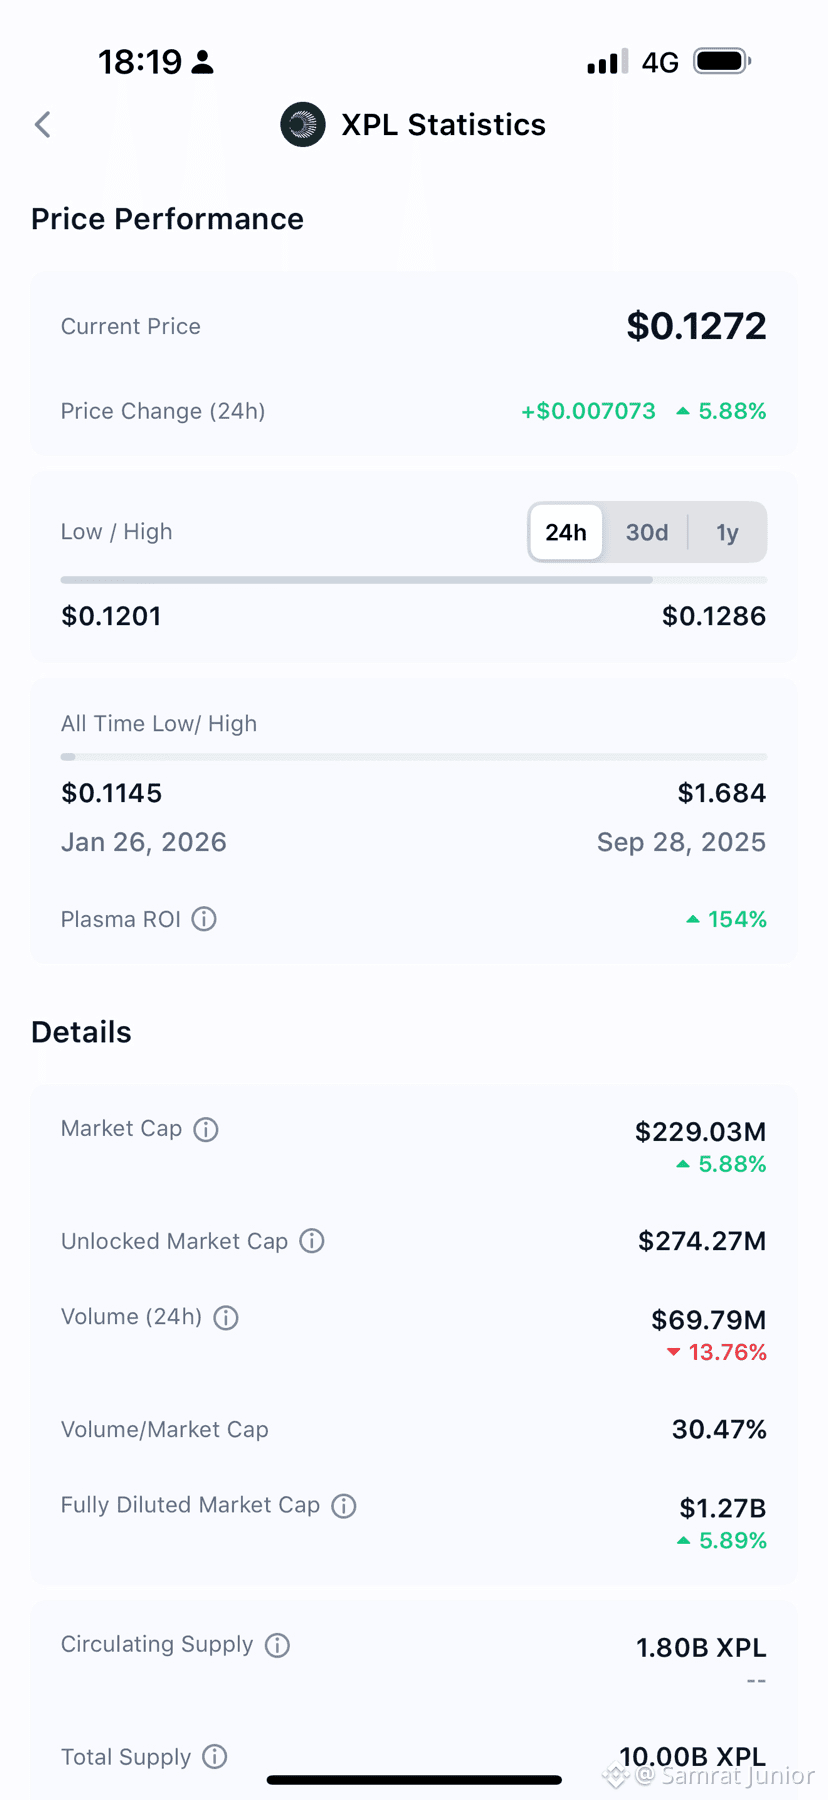Image resolution: width=828 pixels, height=1800 pixels.
Task: Open Plasma ROI info tooltip
Action: 204,919
